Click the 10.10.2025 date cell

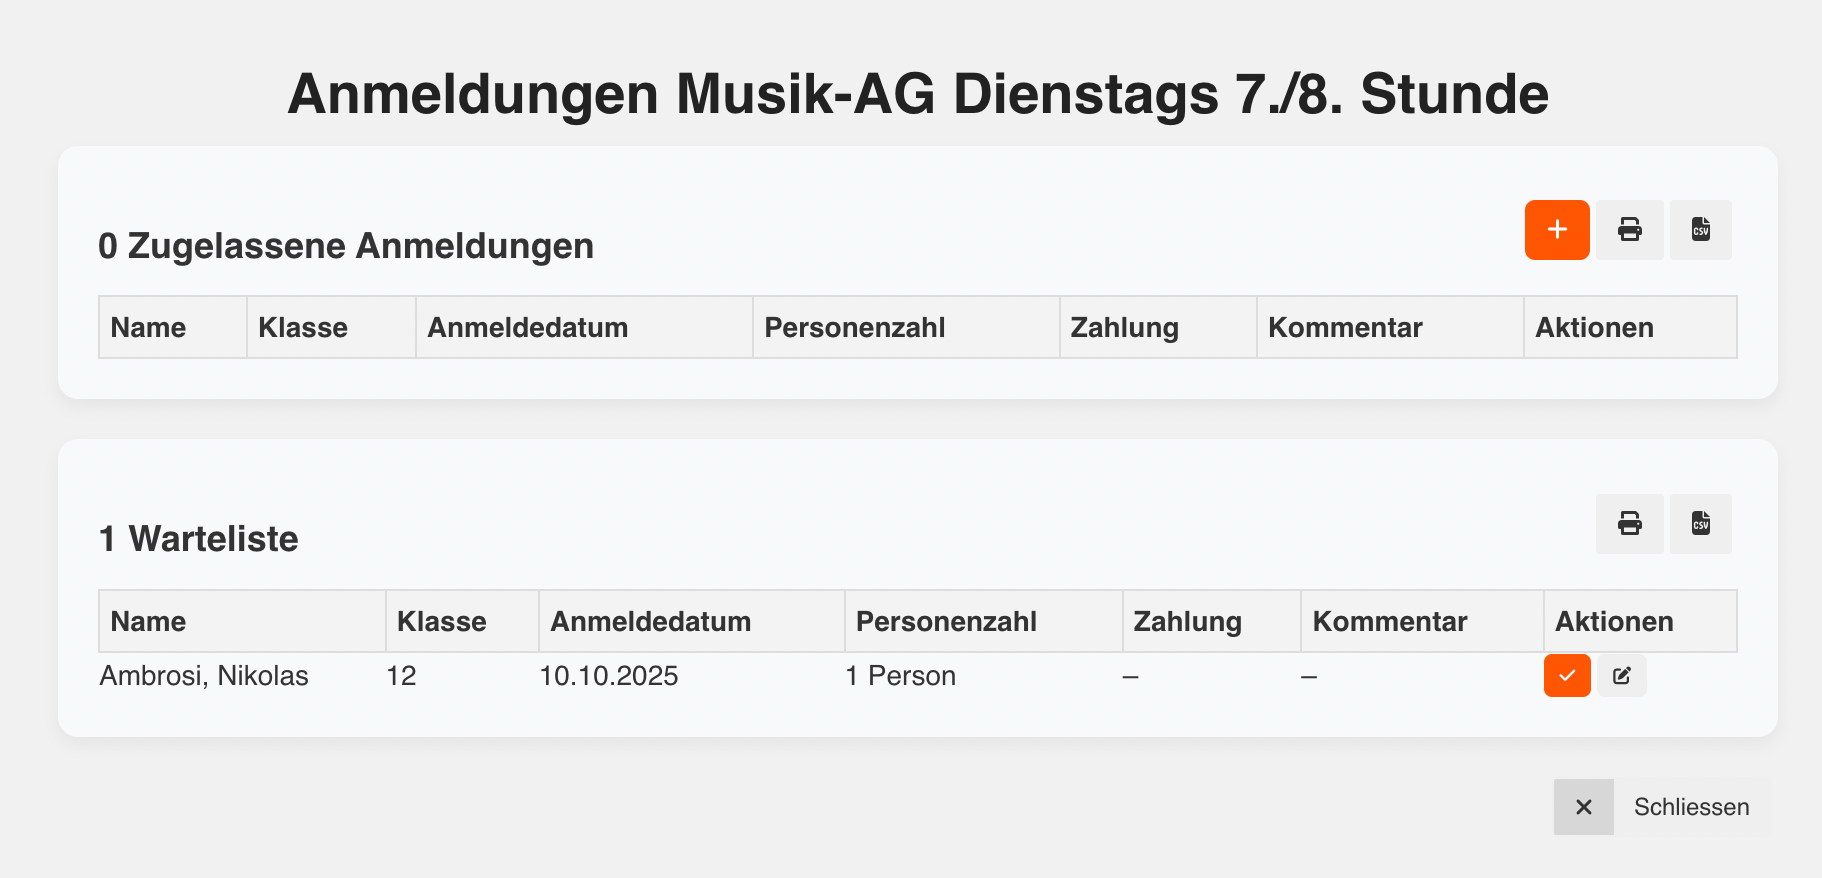tap(608, 676)
